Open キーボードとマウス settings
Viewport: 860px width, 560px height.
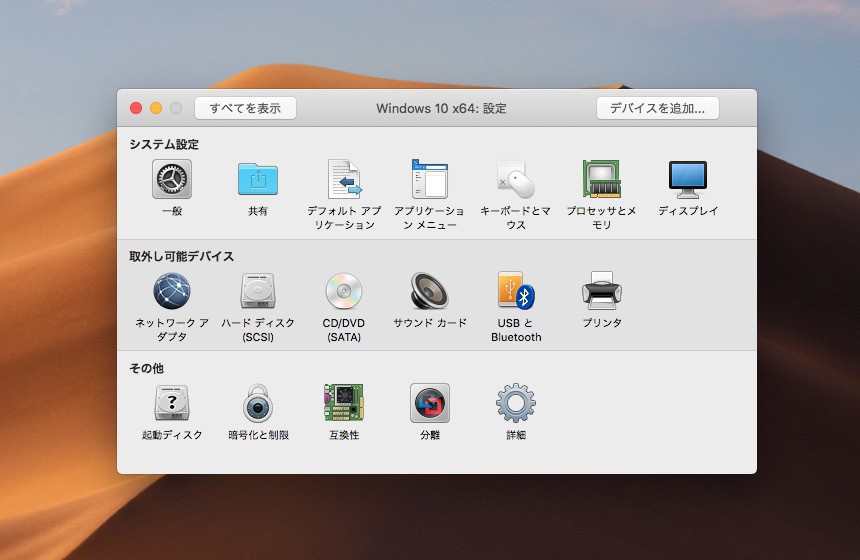(516, 179)
